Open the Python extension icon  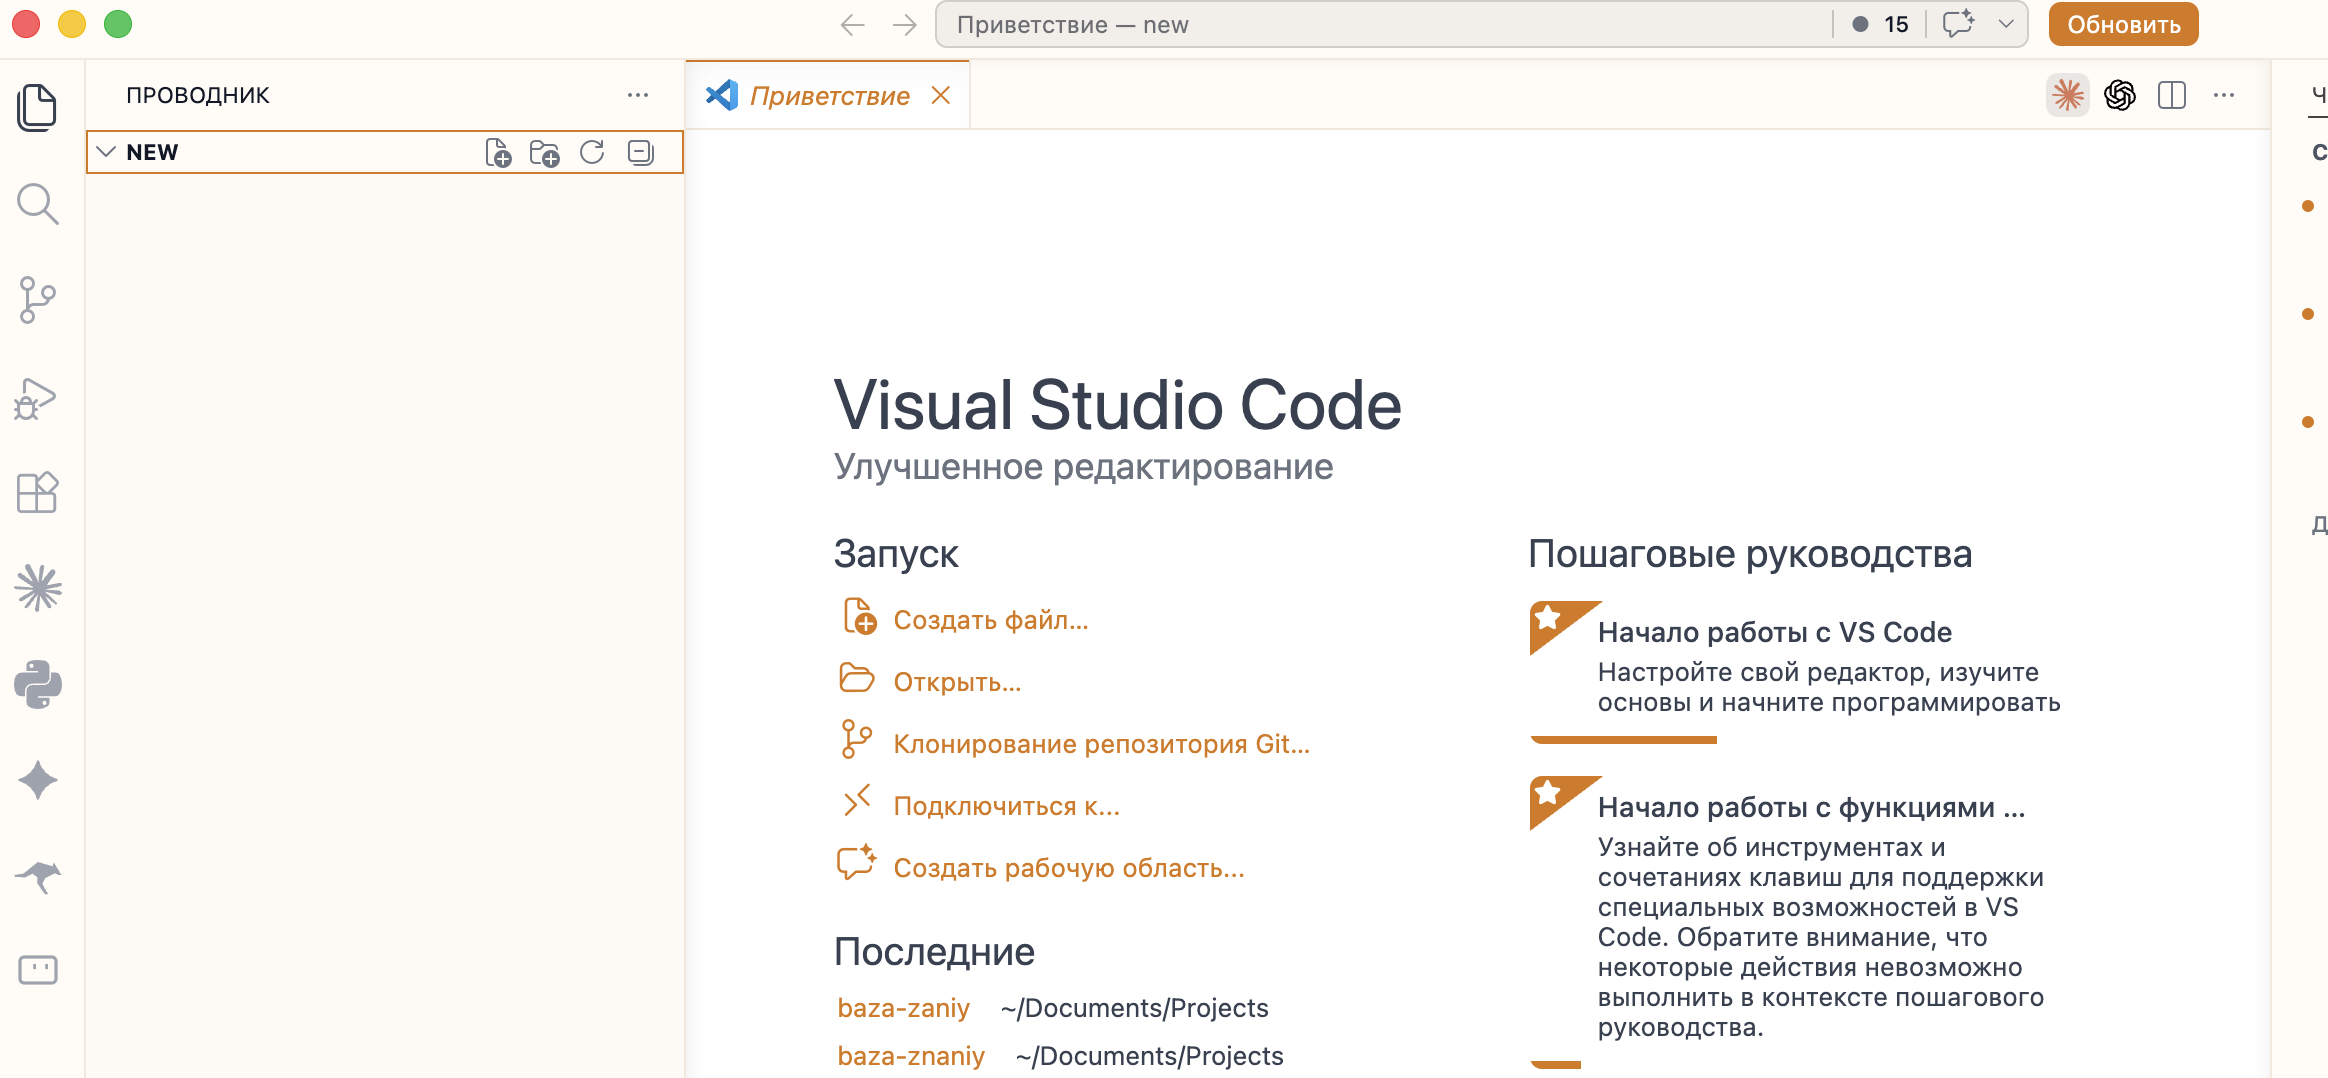[x=38, y=684]
